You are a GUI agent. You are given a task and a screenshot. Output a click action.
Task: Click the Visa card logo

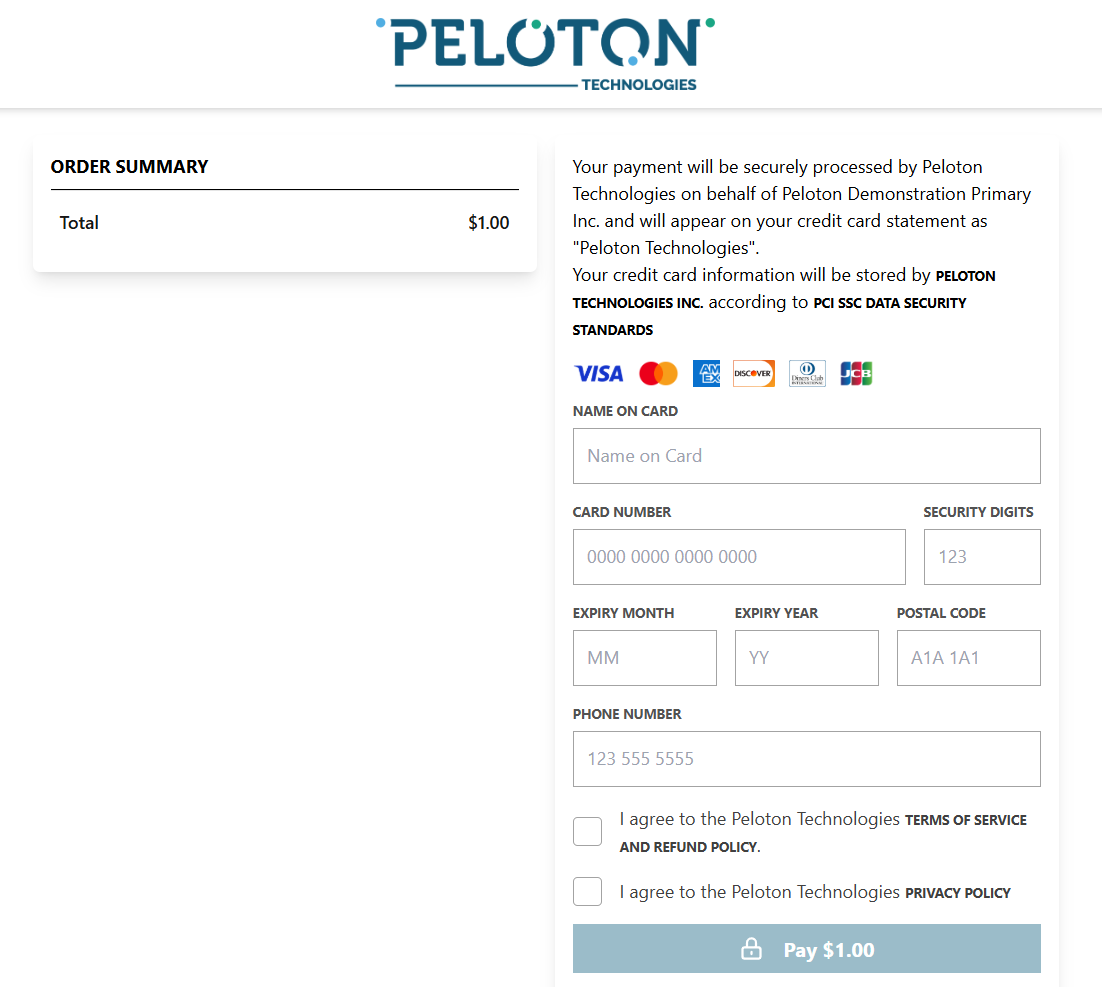(x=598, y=374)
